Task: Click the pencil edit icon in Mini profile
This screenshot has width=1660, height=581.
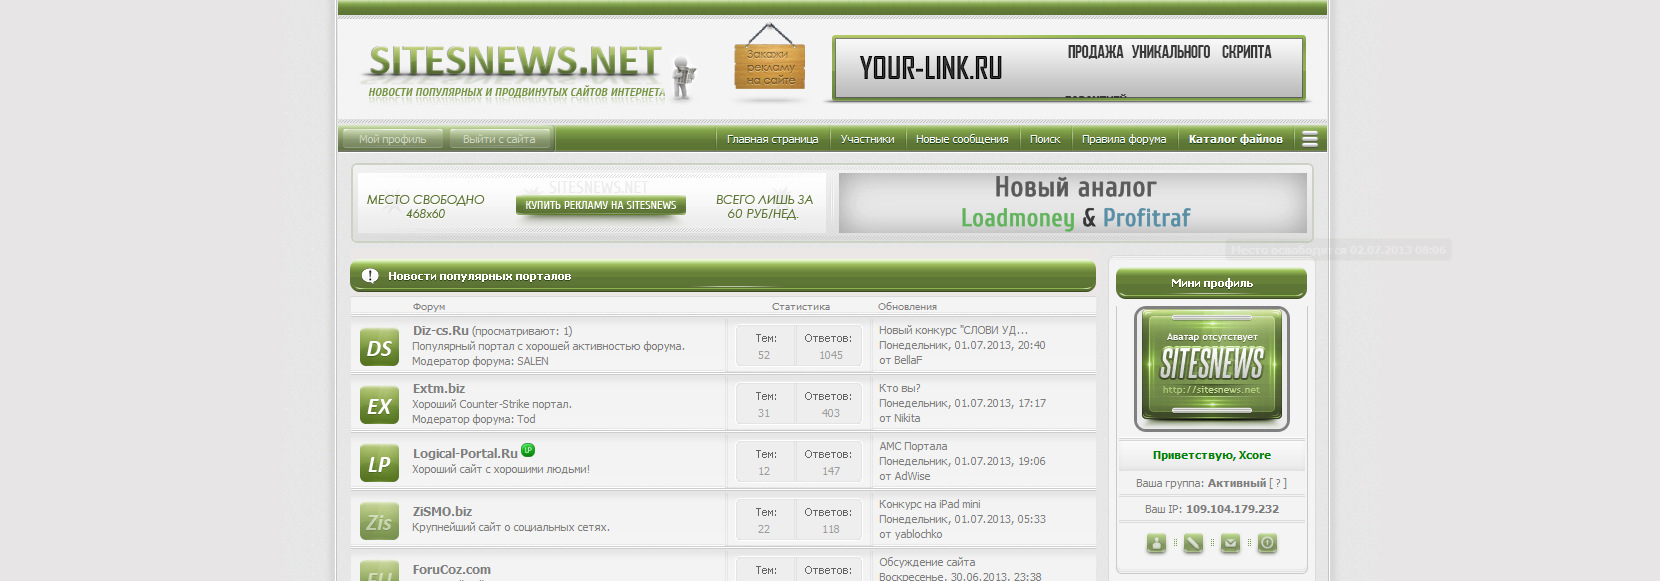Action: 1193,543
